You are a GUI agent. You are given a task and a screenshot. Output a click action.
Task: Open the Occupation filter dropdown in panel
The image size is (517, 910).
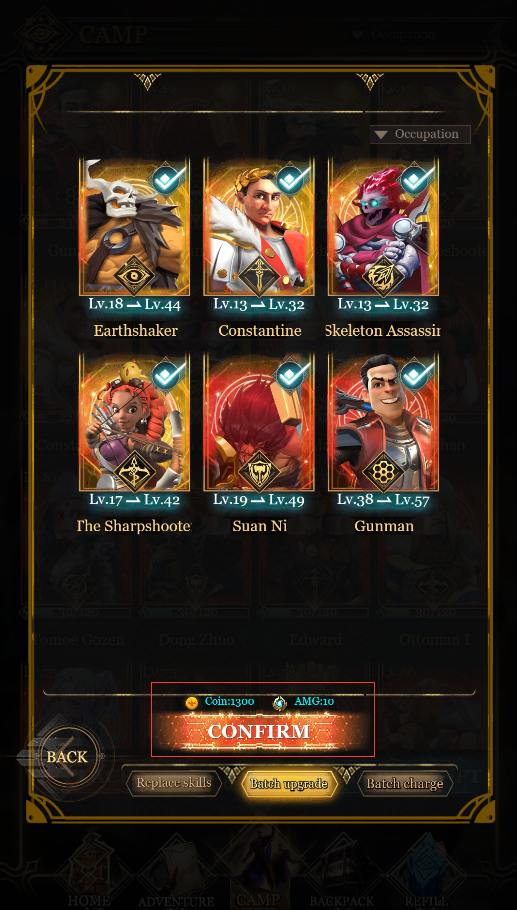(x=420, y=134)
